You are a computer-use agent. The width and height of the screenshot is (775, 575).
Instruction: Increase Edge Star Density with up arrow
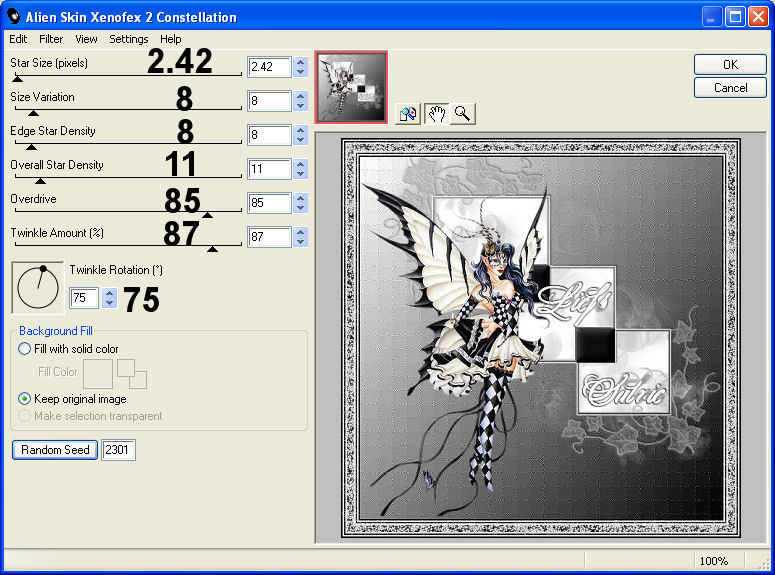tap(301, 131)
